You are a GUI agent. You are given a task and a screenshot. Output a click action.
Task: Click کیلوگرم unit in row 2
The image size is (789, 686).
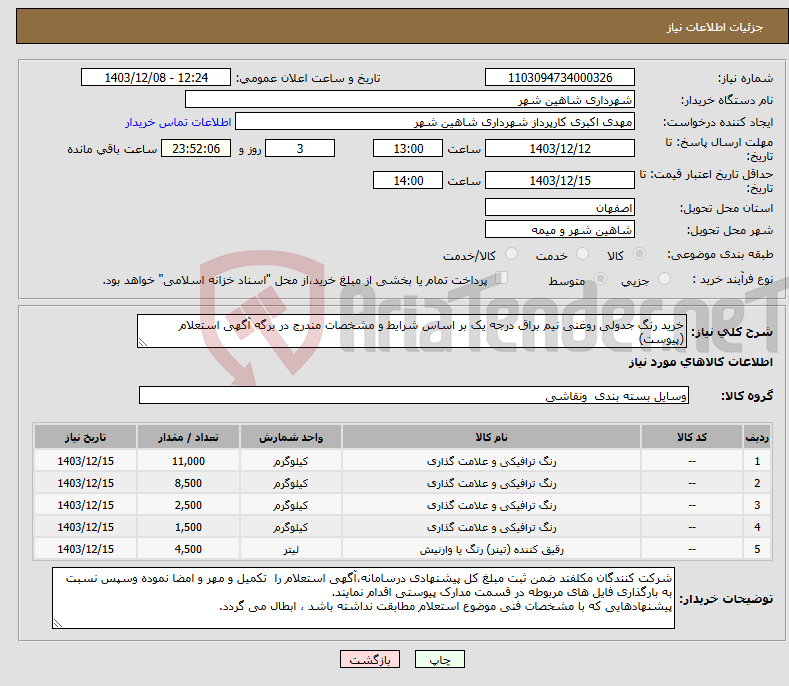[291, 483]
